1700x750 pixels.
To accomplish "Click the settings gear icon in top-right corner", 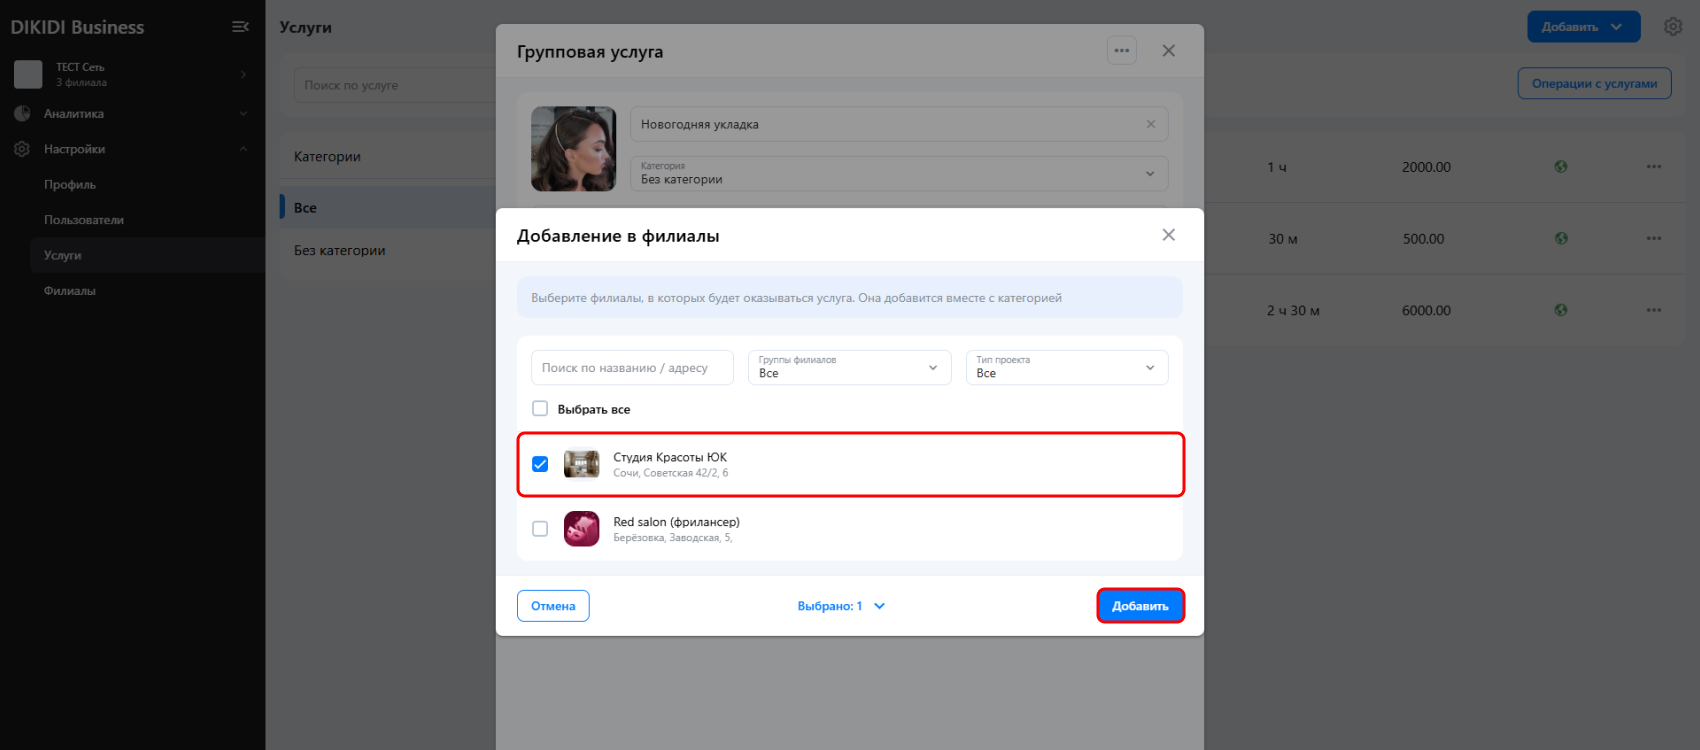I will tap(1673, 27).
